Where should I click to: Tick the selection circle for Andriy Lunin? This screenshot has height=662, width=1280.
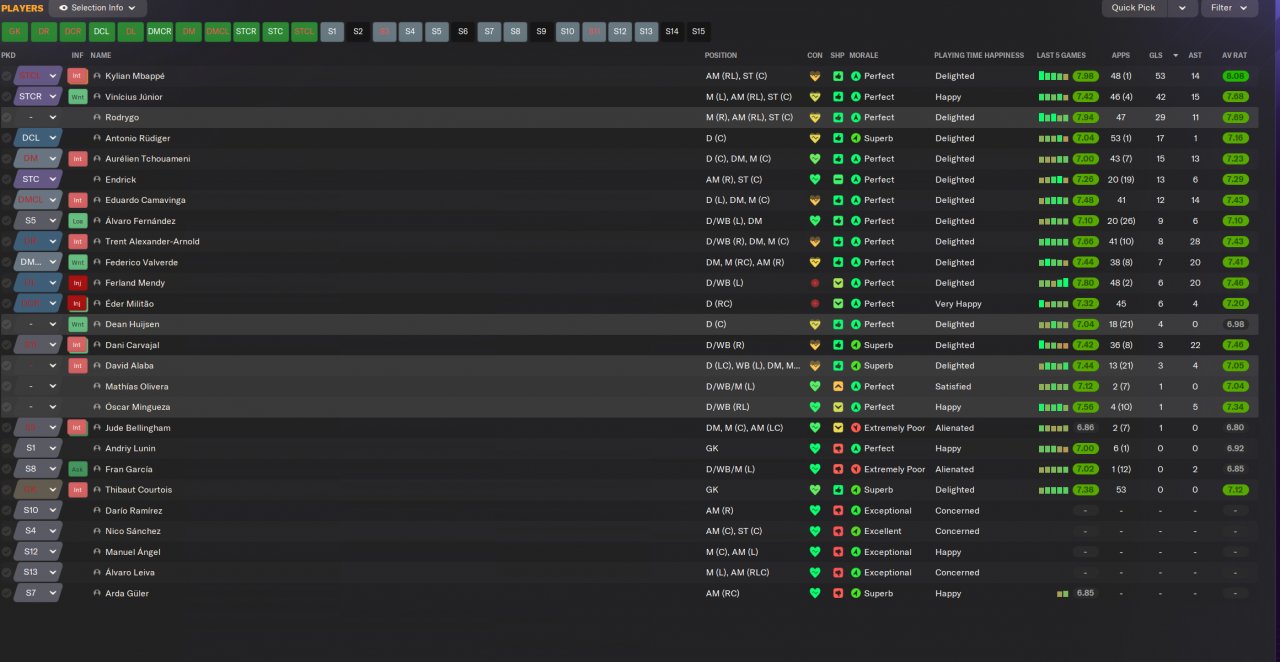pyautogui.click(x=7, y=448)
